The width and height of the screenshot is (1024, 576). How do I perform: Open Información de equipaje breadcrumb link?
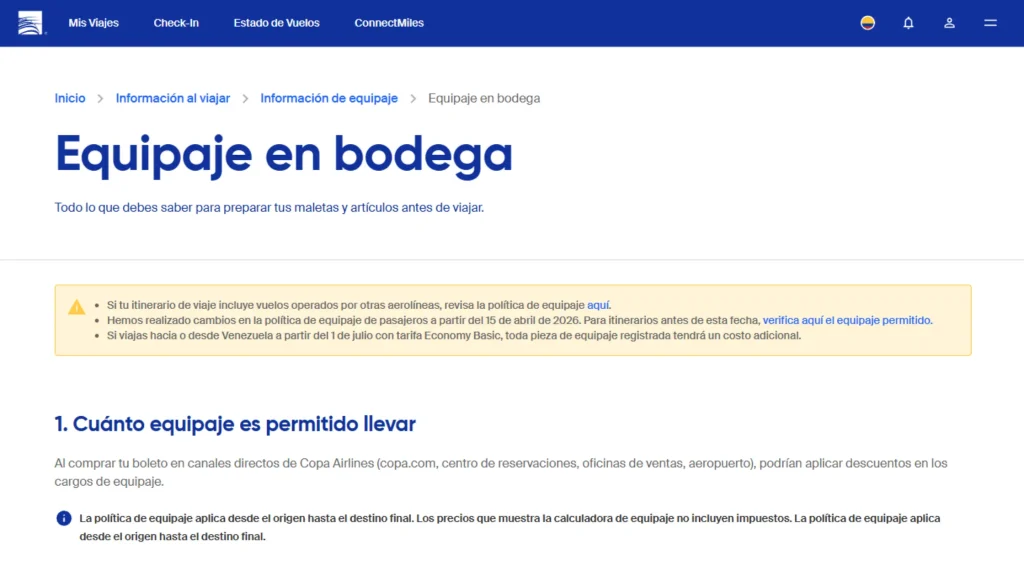[x=329, y=98]
